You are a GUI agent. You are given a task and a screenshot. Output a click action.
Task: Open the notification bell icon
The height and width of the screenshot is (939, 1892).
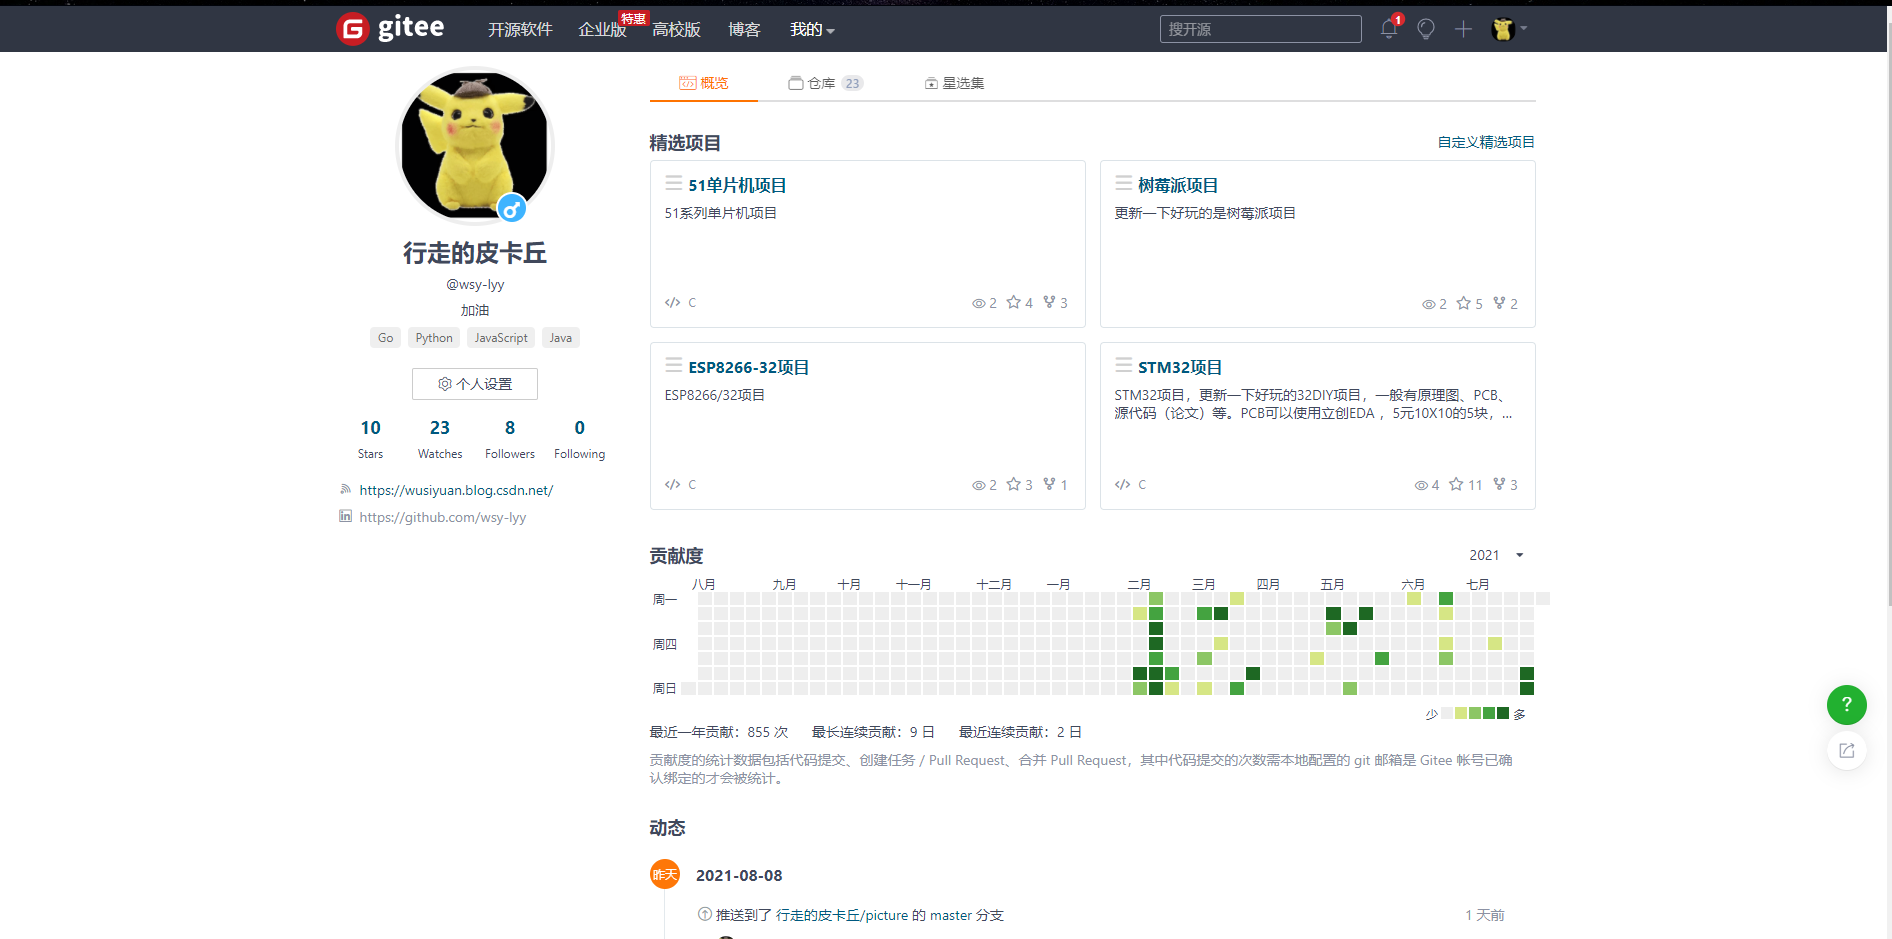(x=1388, y=29)
